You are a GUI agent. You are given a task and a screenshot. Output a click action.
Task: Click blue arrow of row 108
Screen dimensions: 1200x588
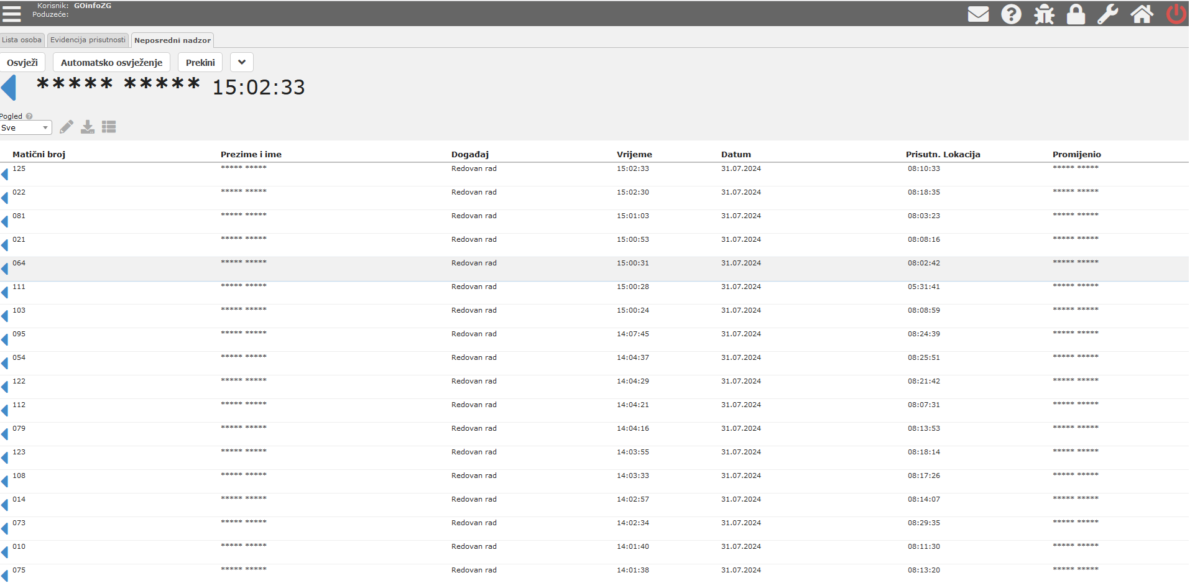(x=4, y=482)
